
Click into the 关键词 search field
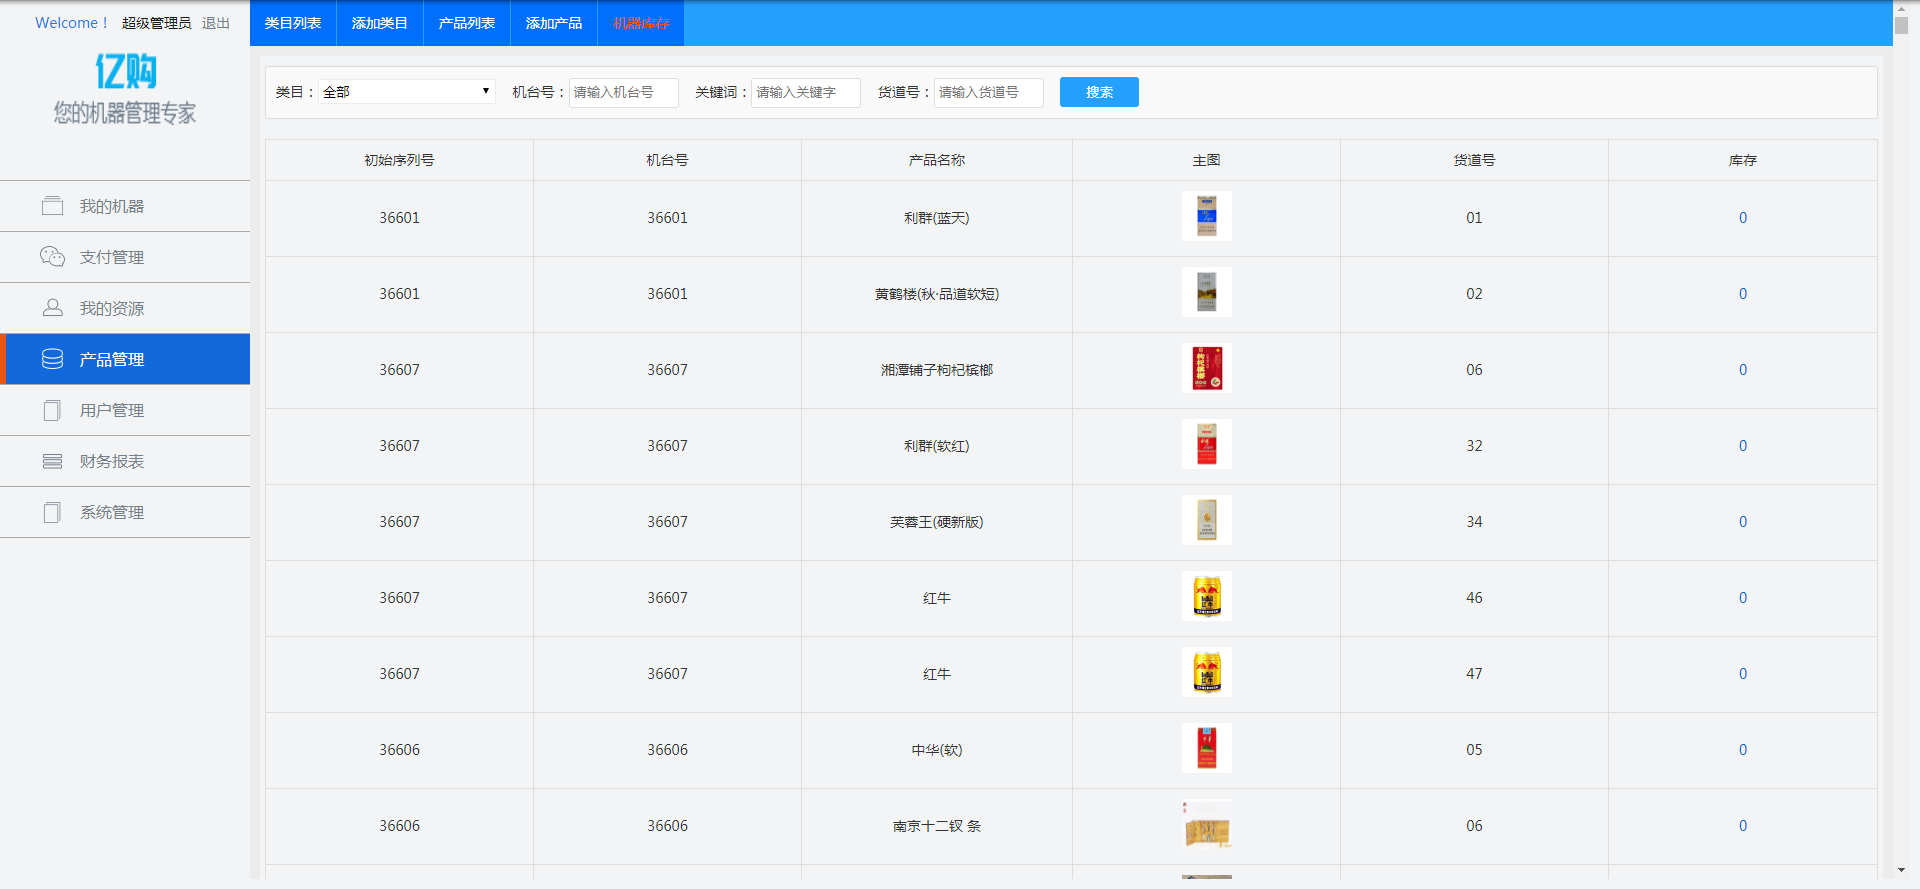point(805,92)
